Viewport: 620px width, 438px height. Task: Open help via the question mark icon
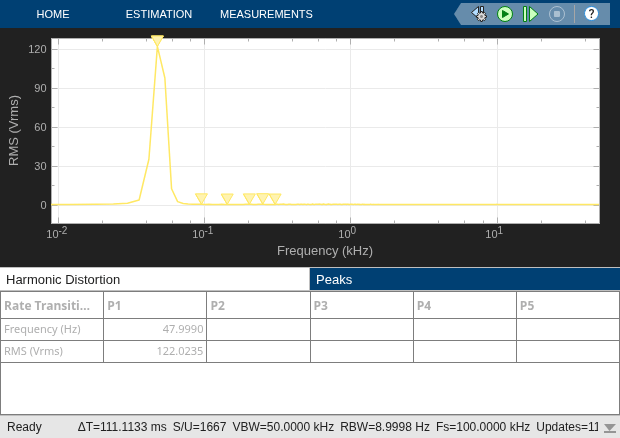point(591,14)
